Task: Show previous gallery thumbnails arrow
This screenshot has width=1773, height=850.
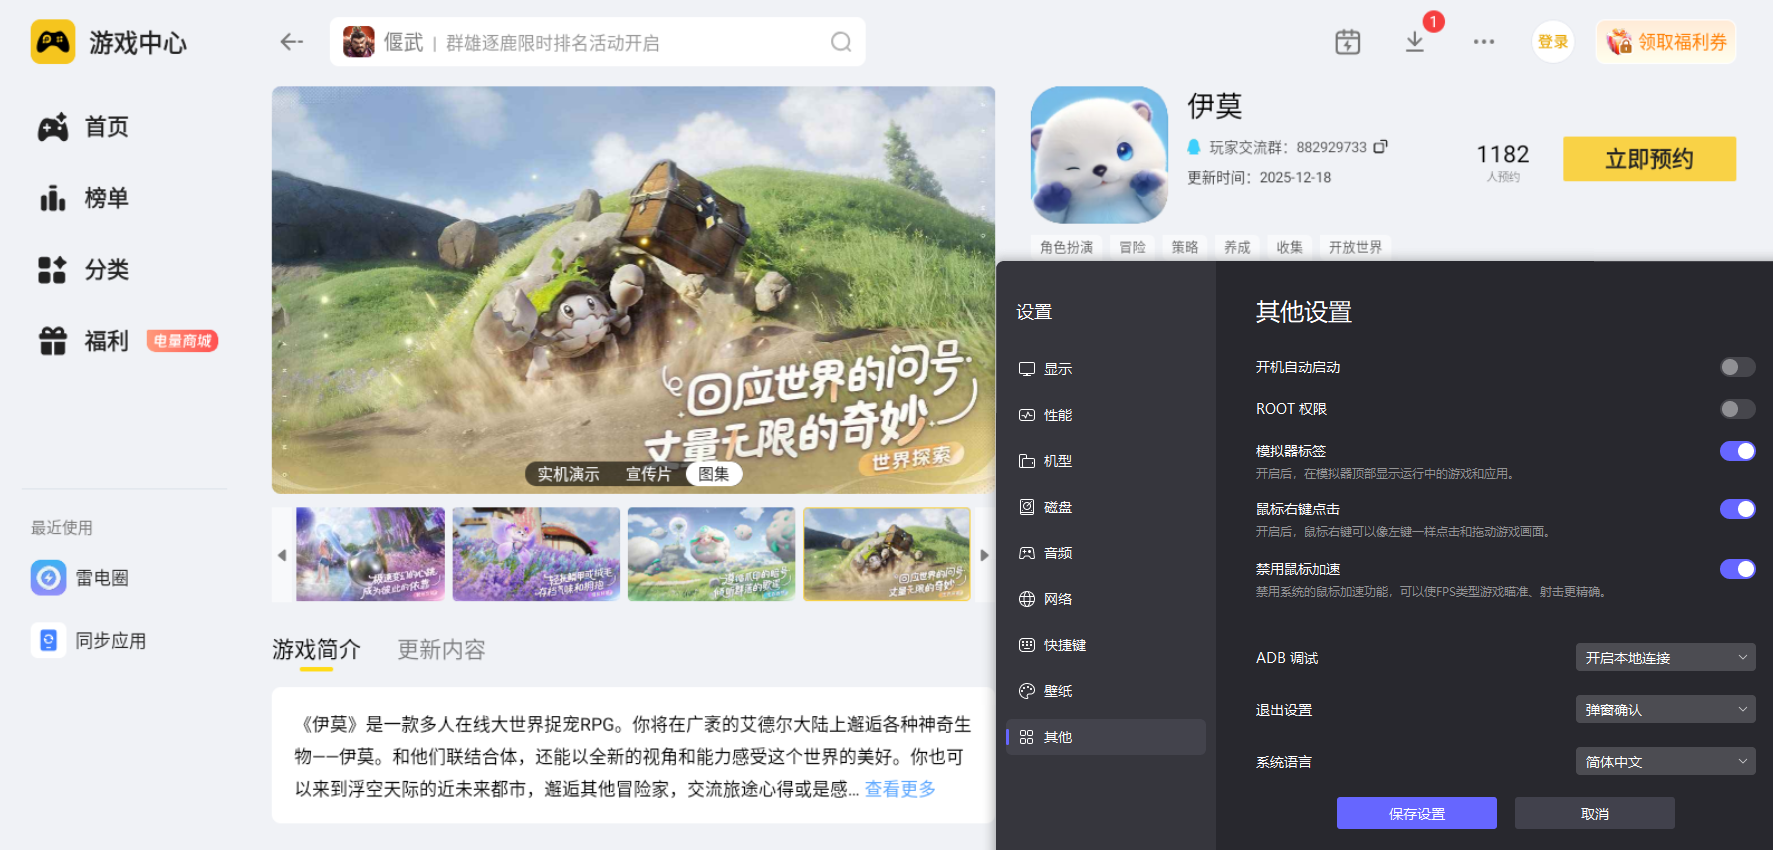Action: (x=282, y=555)
